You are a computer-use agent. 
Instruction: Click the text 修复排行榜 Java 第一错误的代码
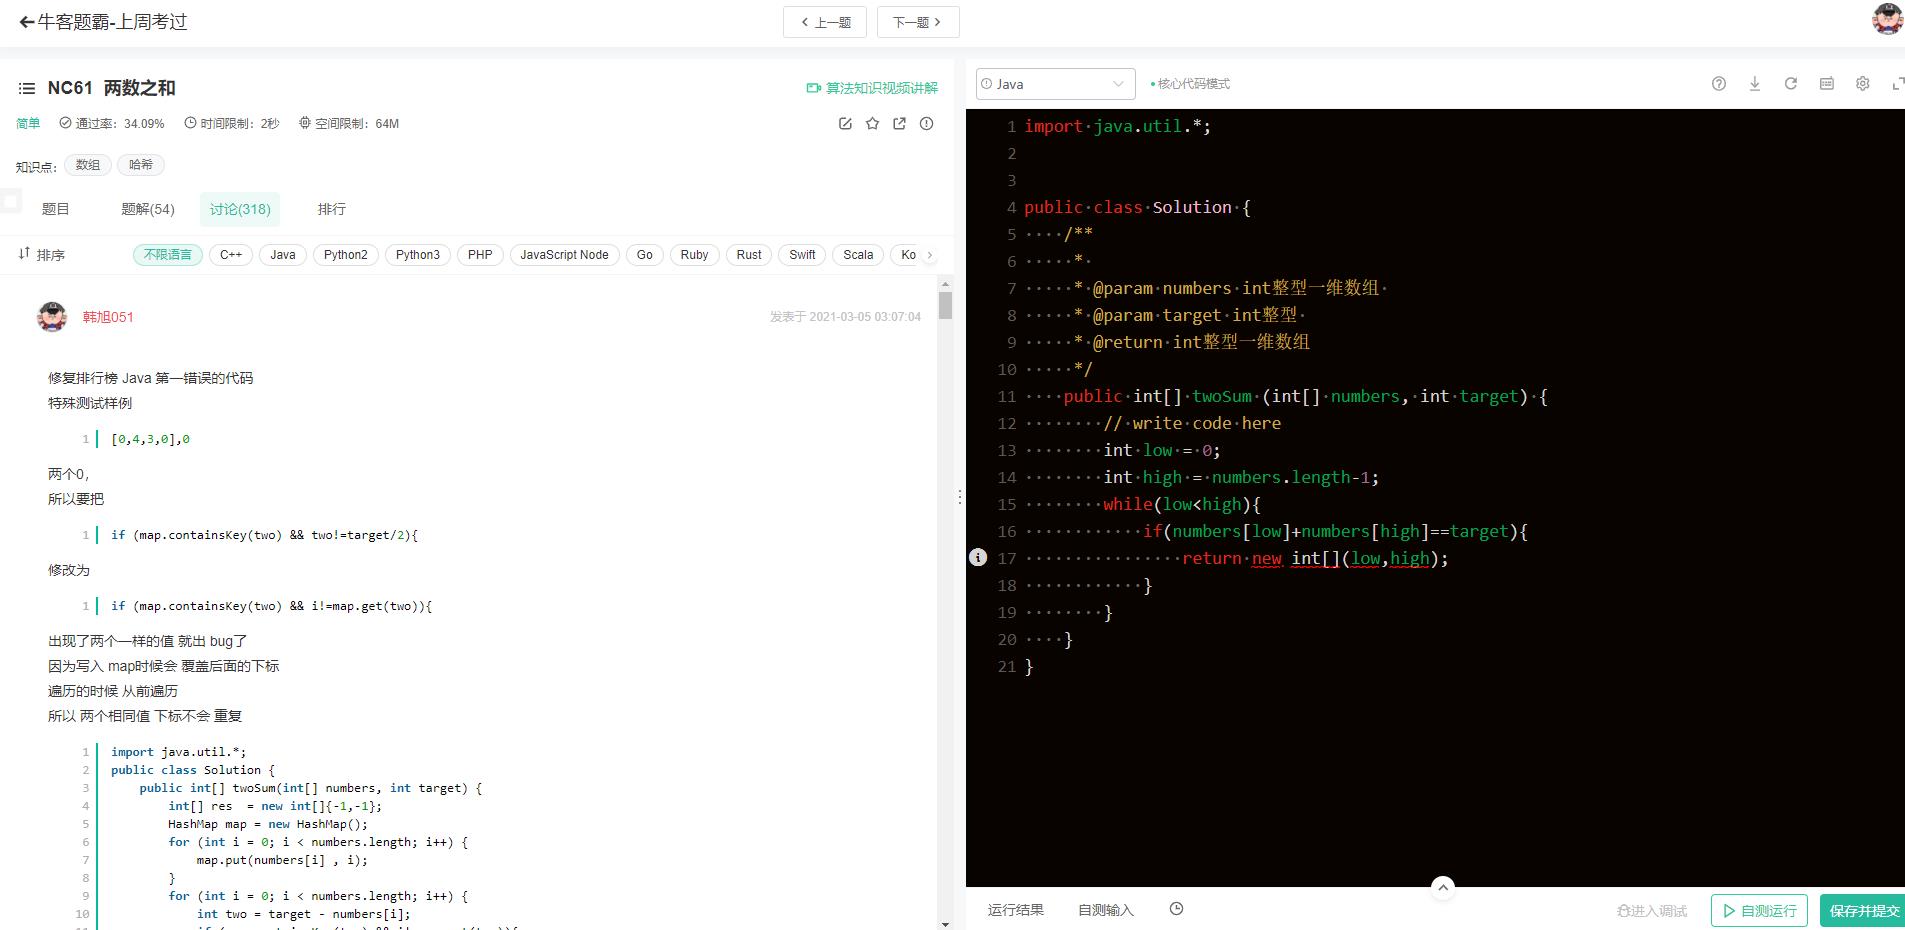coord(150,378)
